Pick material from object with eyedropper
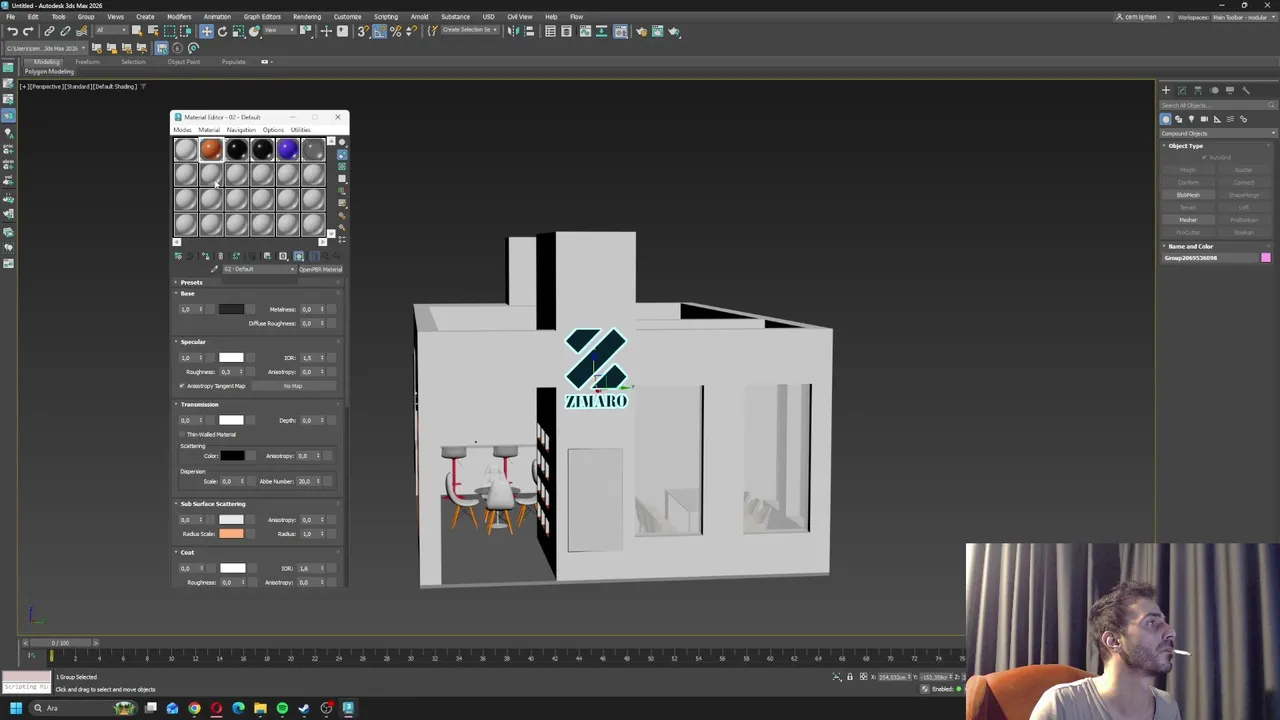Screen dimensions: 1280x720 tap(214, 269)
